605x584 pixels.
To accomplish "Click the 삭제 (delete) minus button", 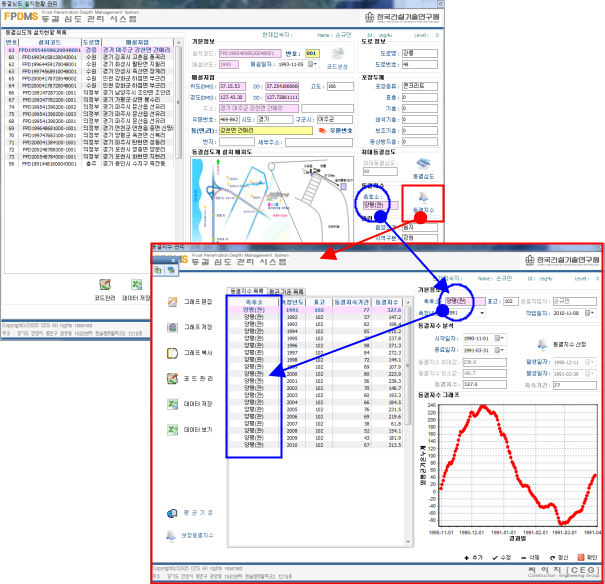I will pos(530,557).
